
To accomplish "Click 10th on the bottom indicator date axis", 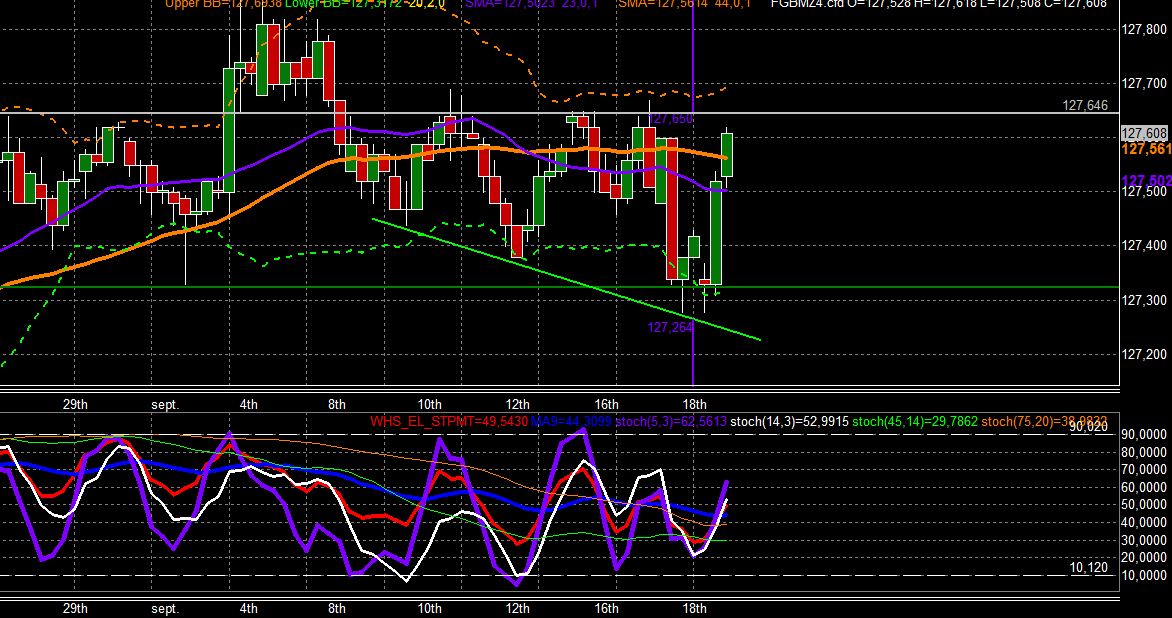I will point(429,608).
